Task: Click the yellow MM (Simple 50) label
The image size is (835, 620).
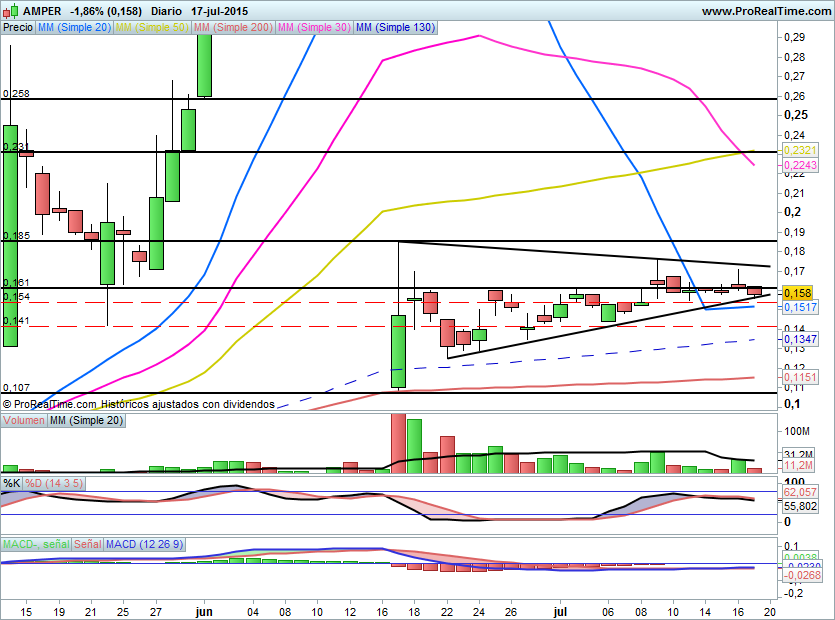Action: pyautogui.click(x=152, y=28)
